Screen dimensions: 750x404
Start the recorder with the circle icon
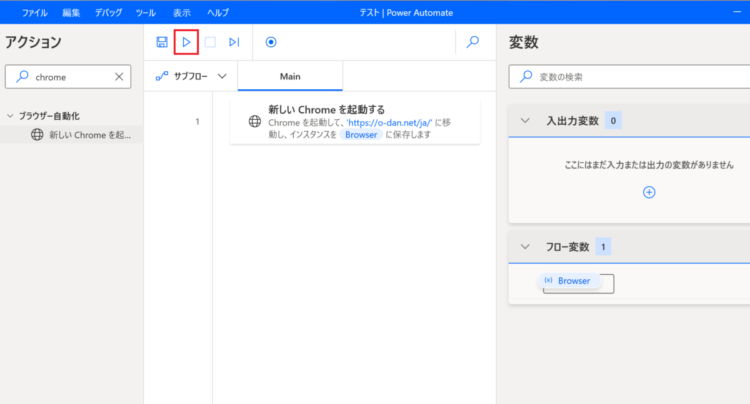[271, 42]
